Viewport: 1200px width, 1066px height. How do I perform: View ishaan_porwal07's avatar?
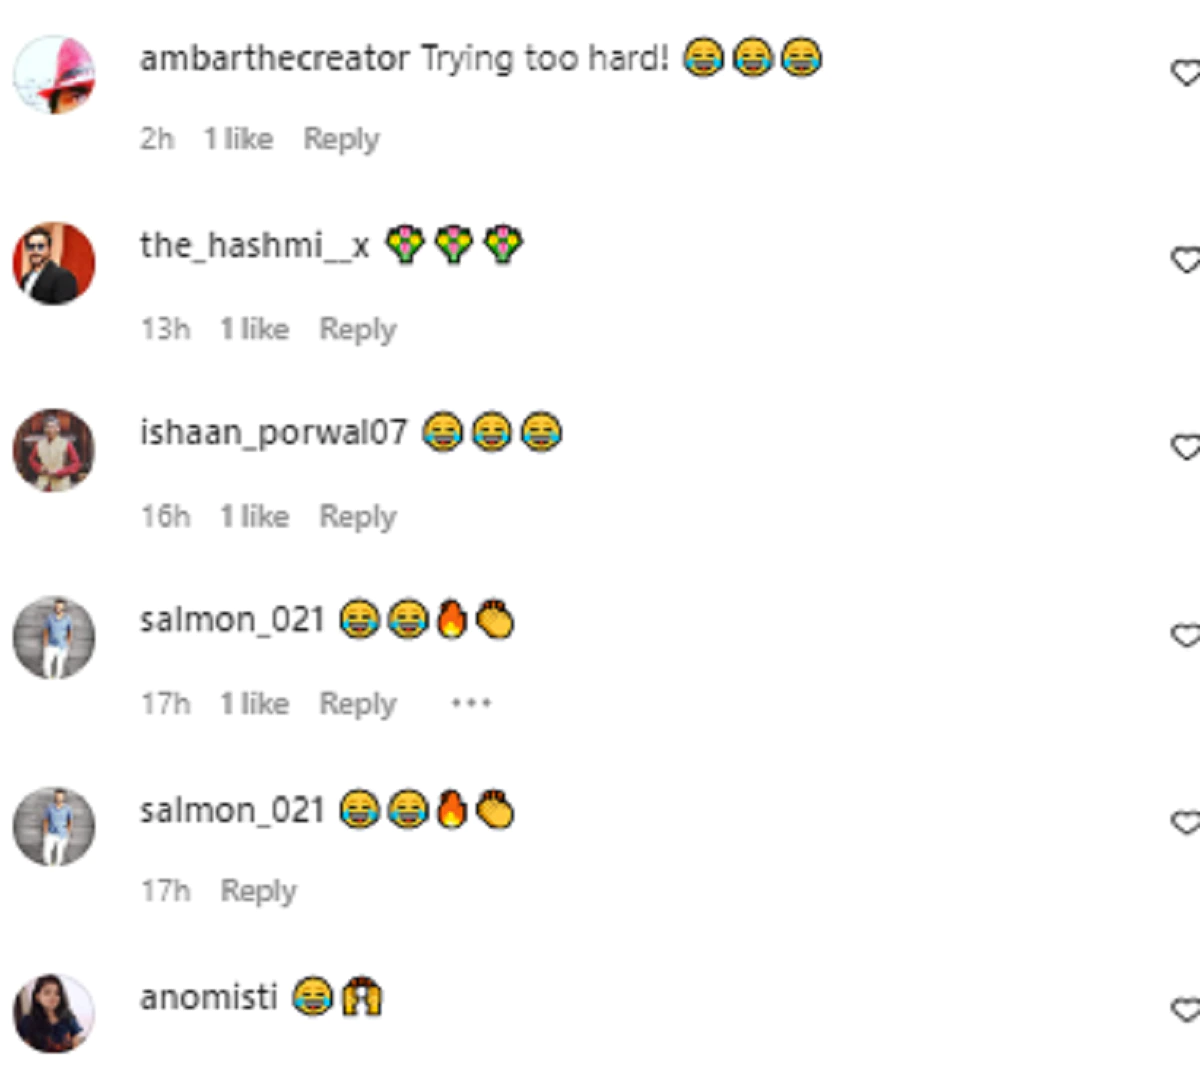tap(54, 450)
